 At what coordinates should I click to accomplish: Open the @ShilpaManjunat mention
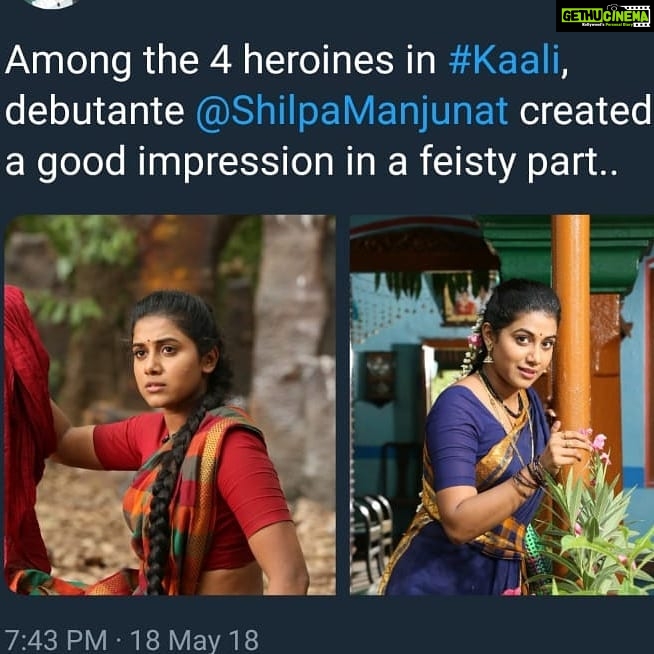pyautogui.click(x=352, y=112)
